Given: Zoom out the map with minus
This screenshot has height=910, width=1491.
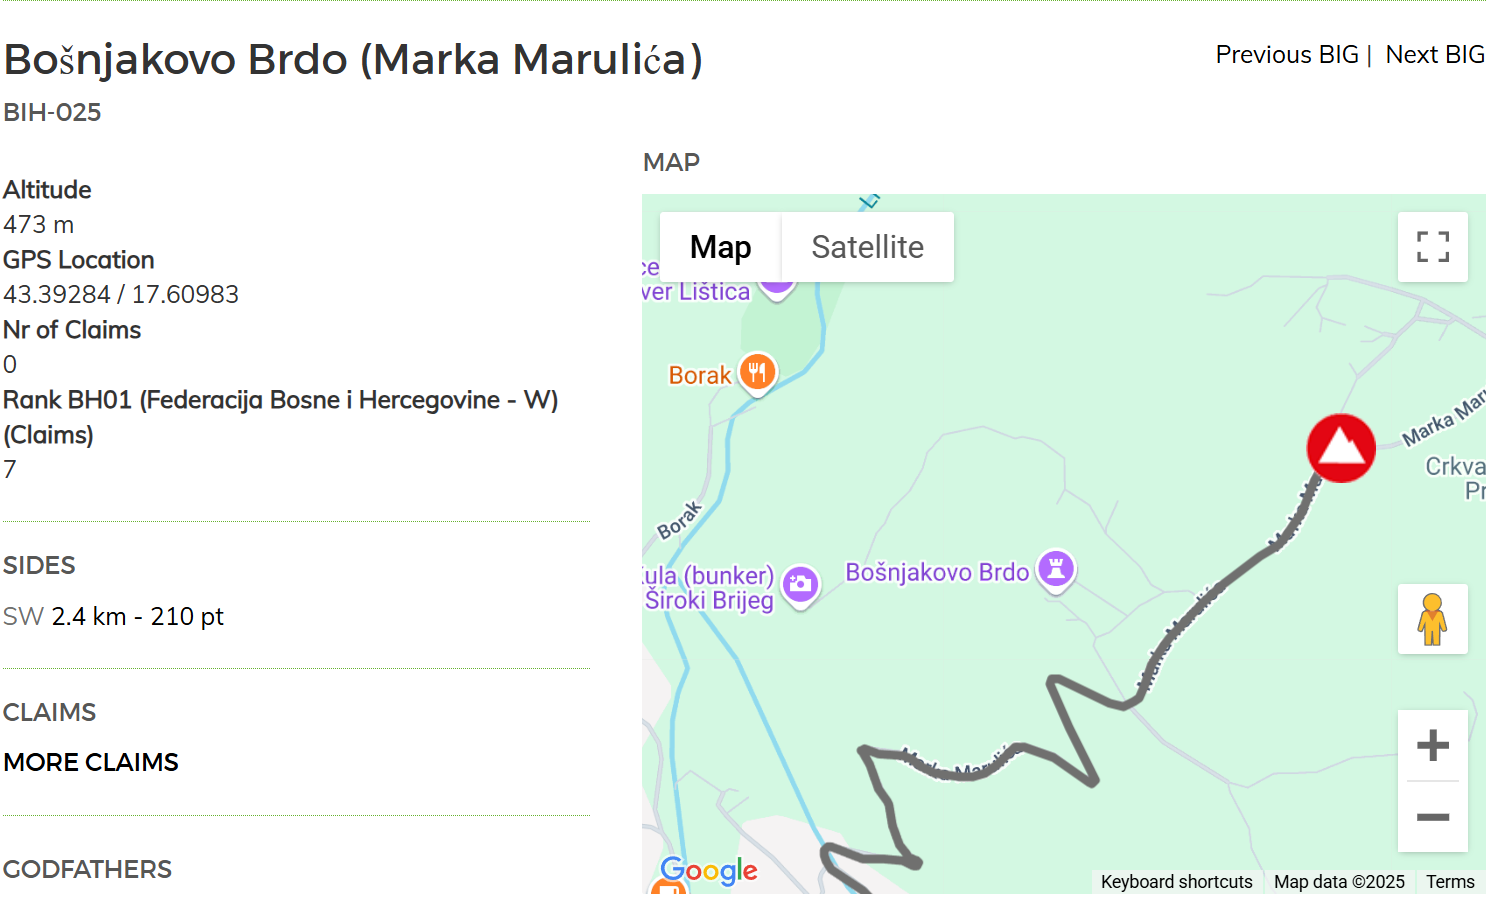Looking at the screenshot, I should click(x=1432, y=817).
